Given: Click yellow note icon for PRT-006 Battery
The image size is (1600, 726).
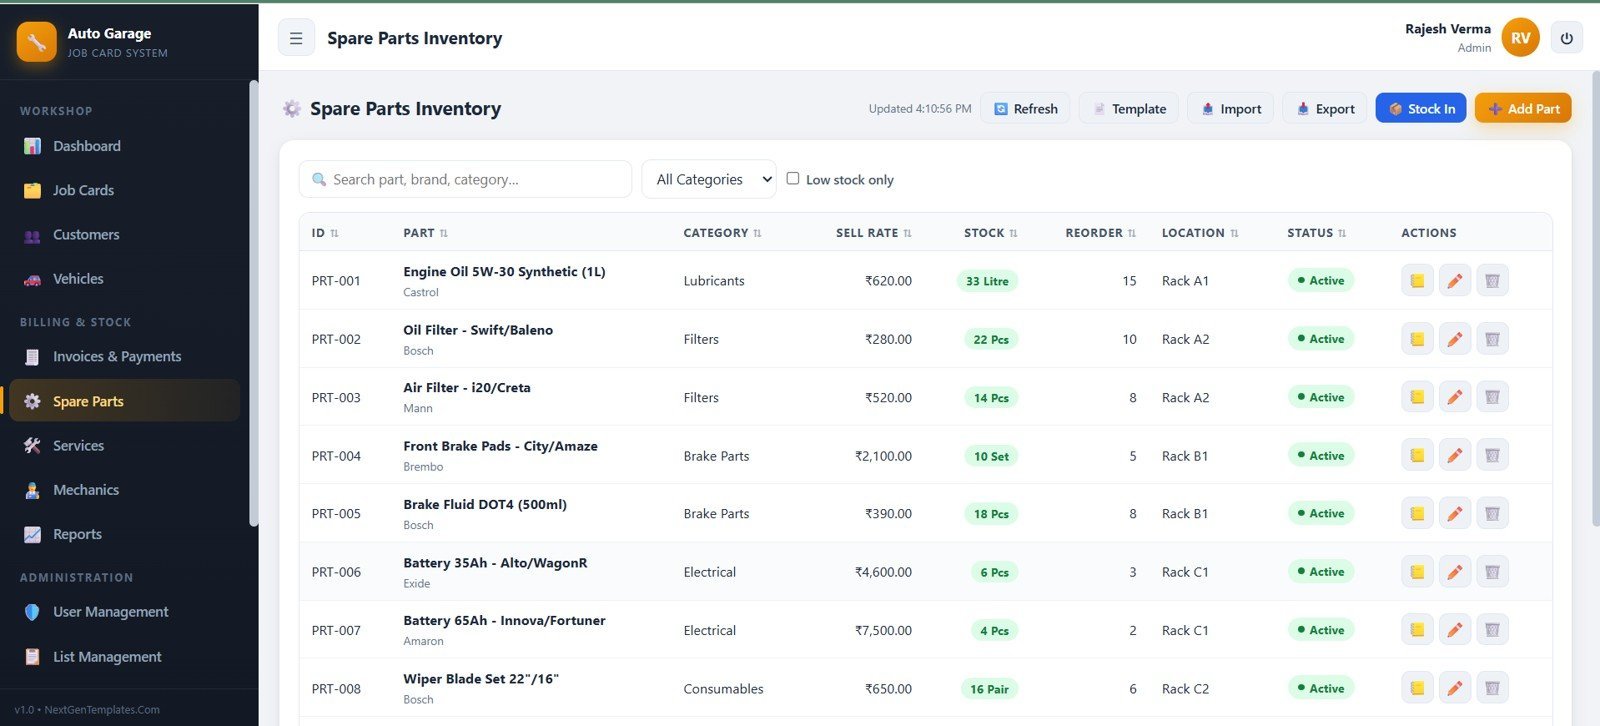Looking at the screenshot, I should [1417, 572].
